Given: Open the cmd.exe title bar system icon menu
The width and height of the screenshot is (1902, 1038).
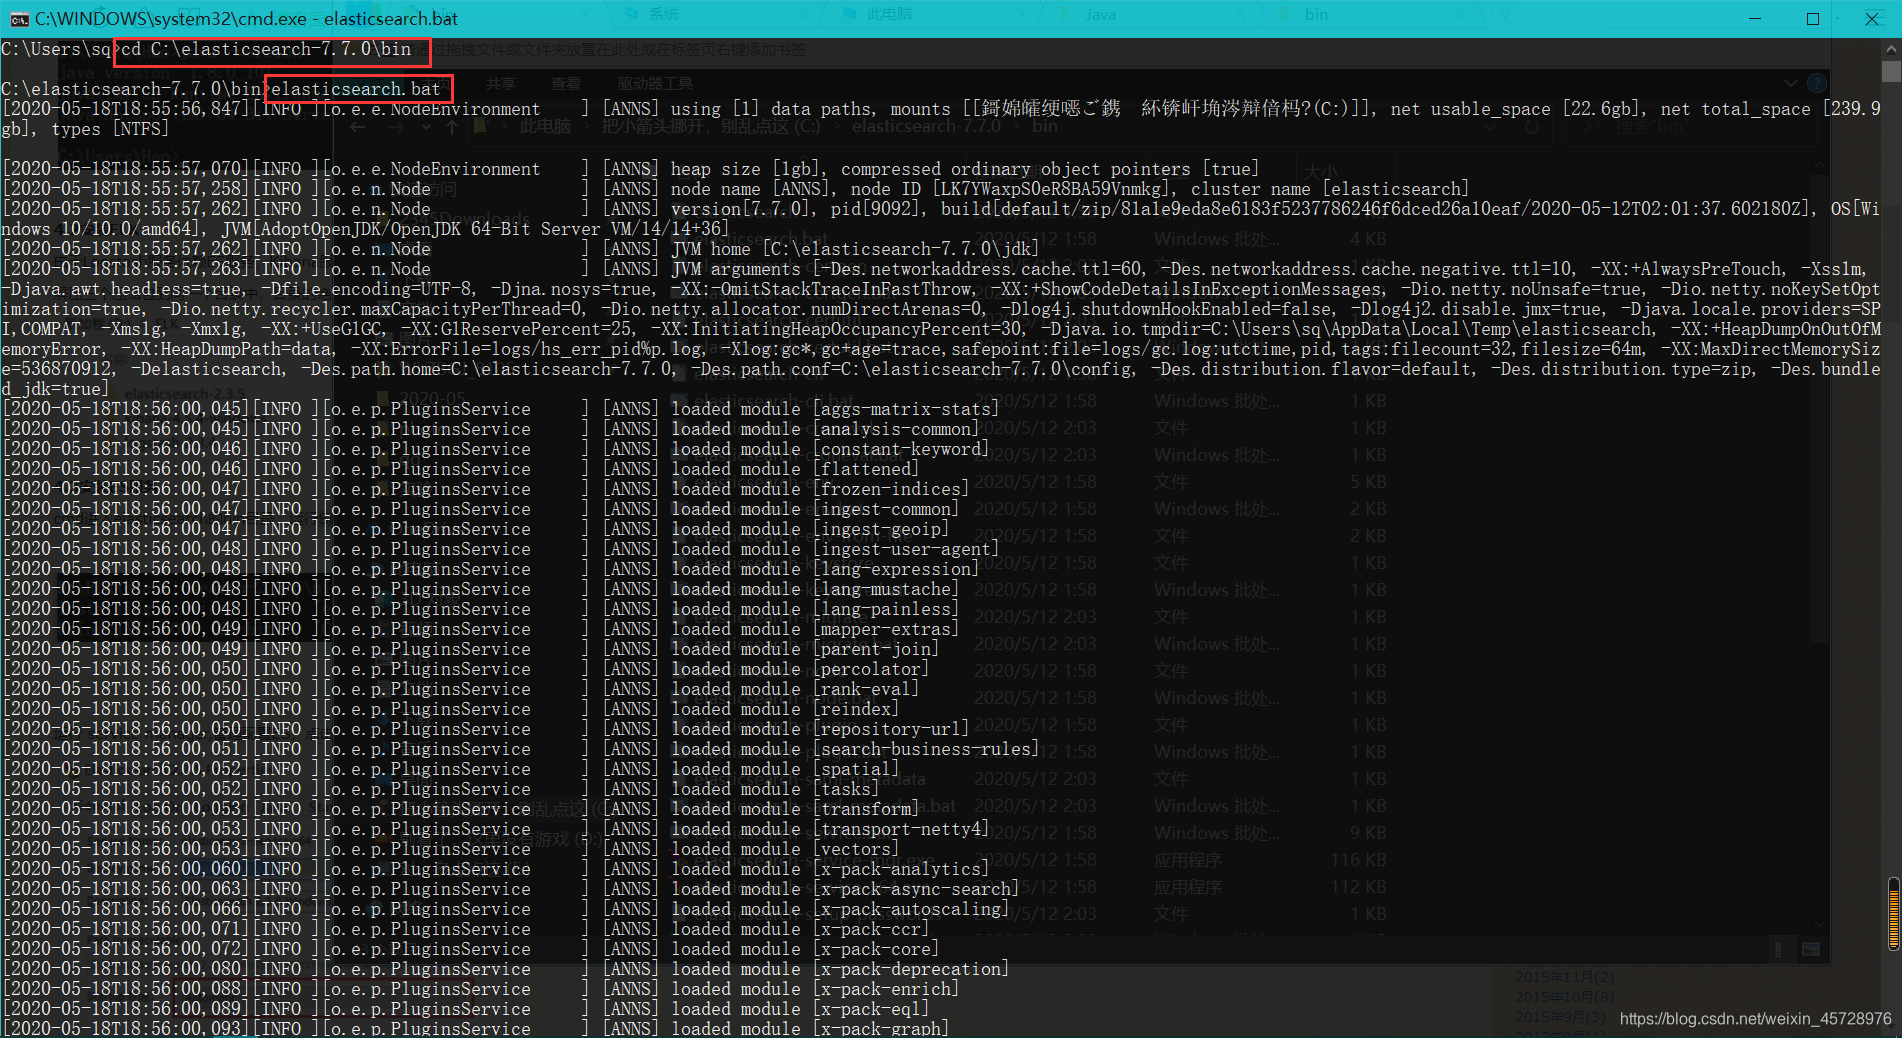Looking at the screenshot, I should tap(19, 19).
